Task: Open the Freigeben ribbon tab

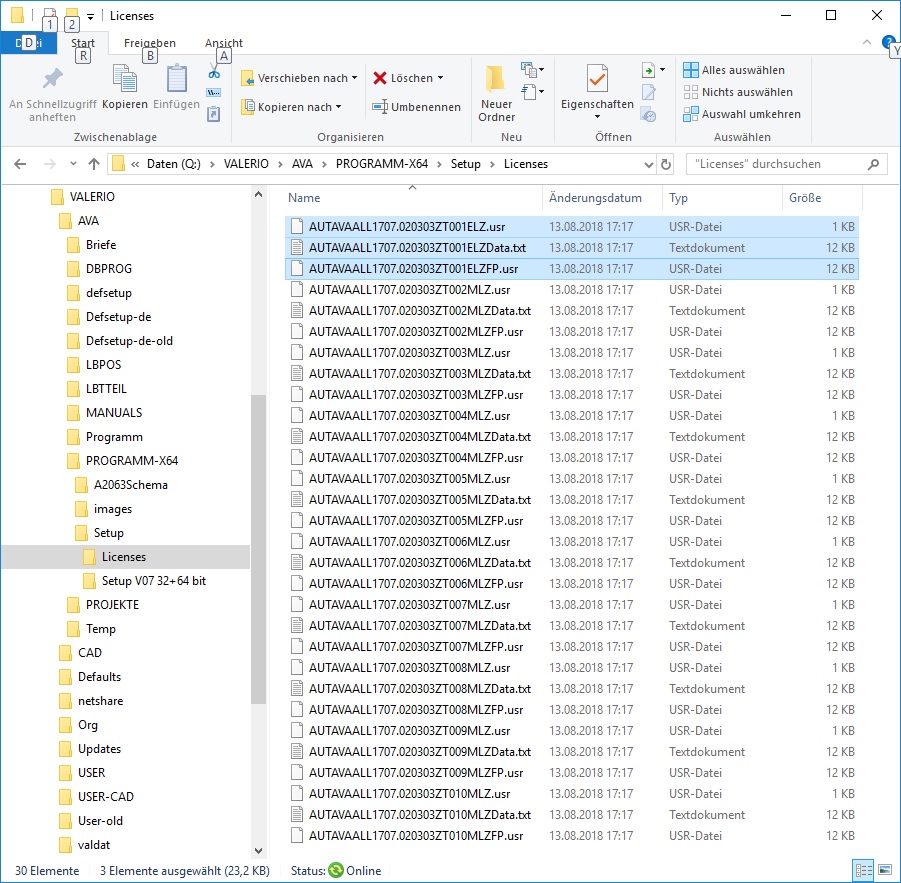Action: pos(149,43)
